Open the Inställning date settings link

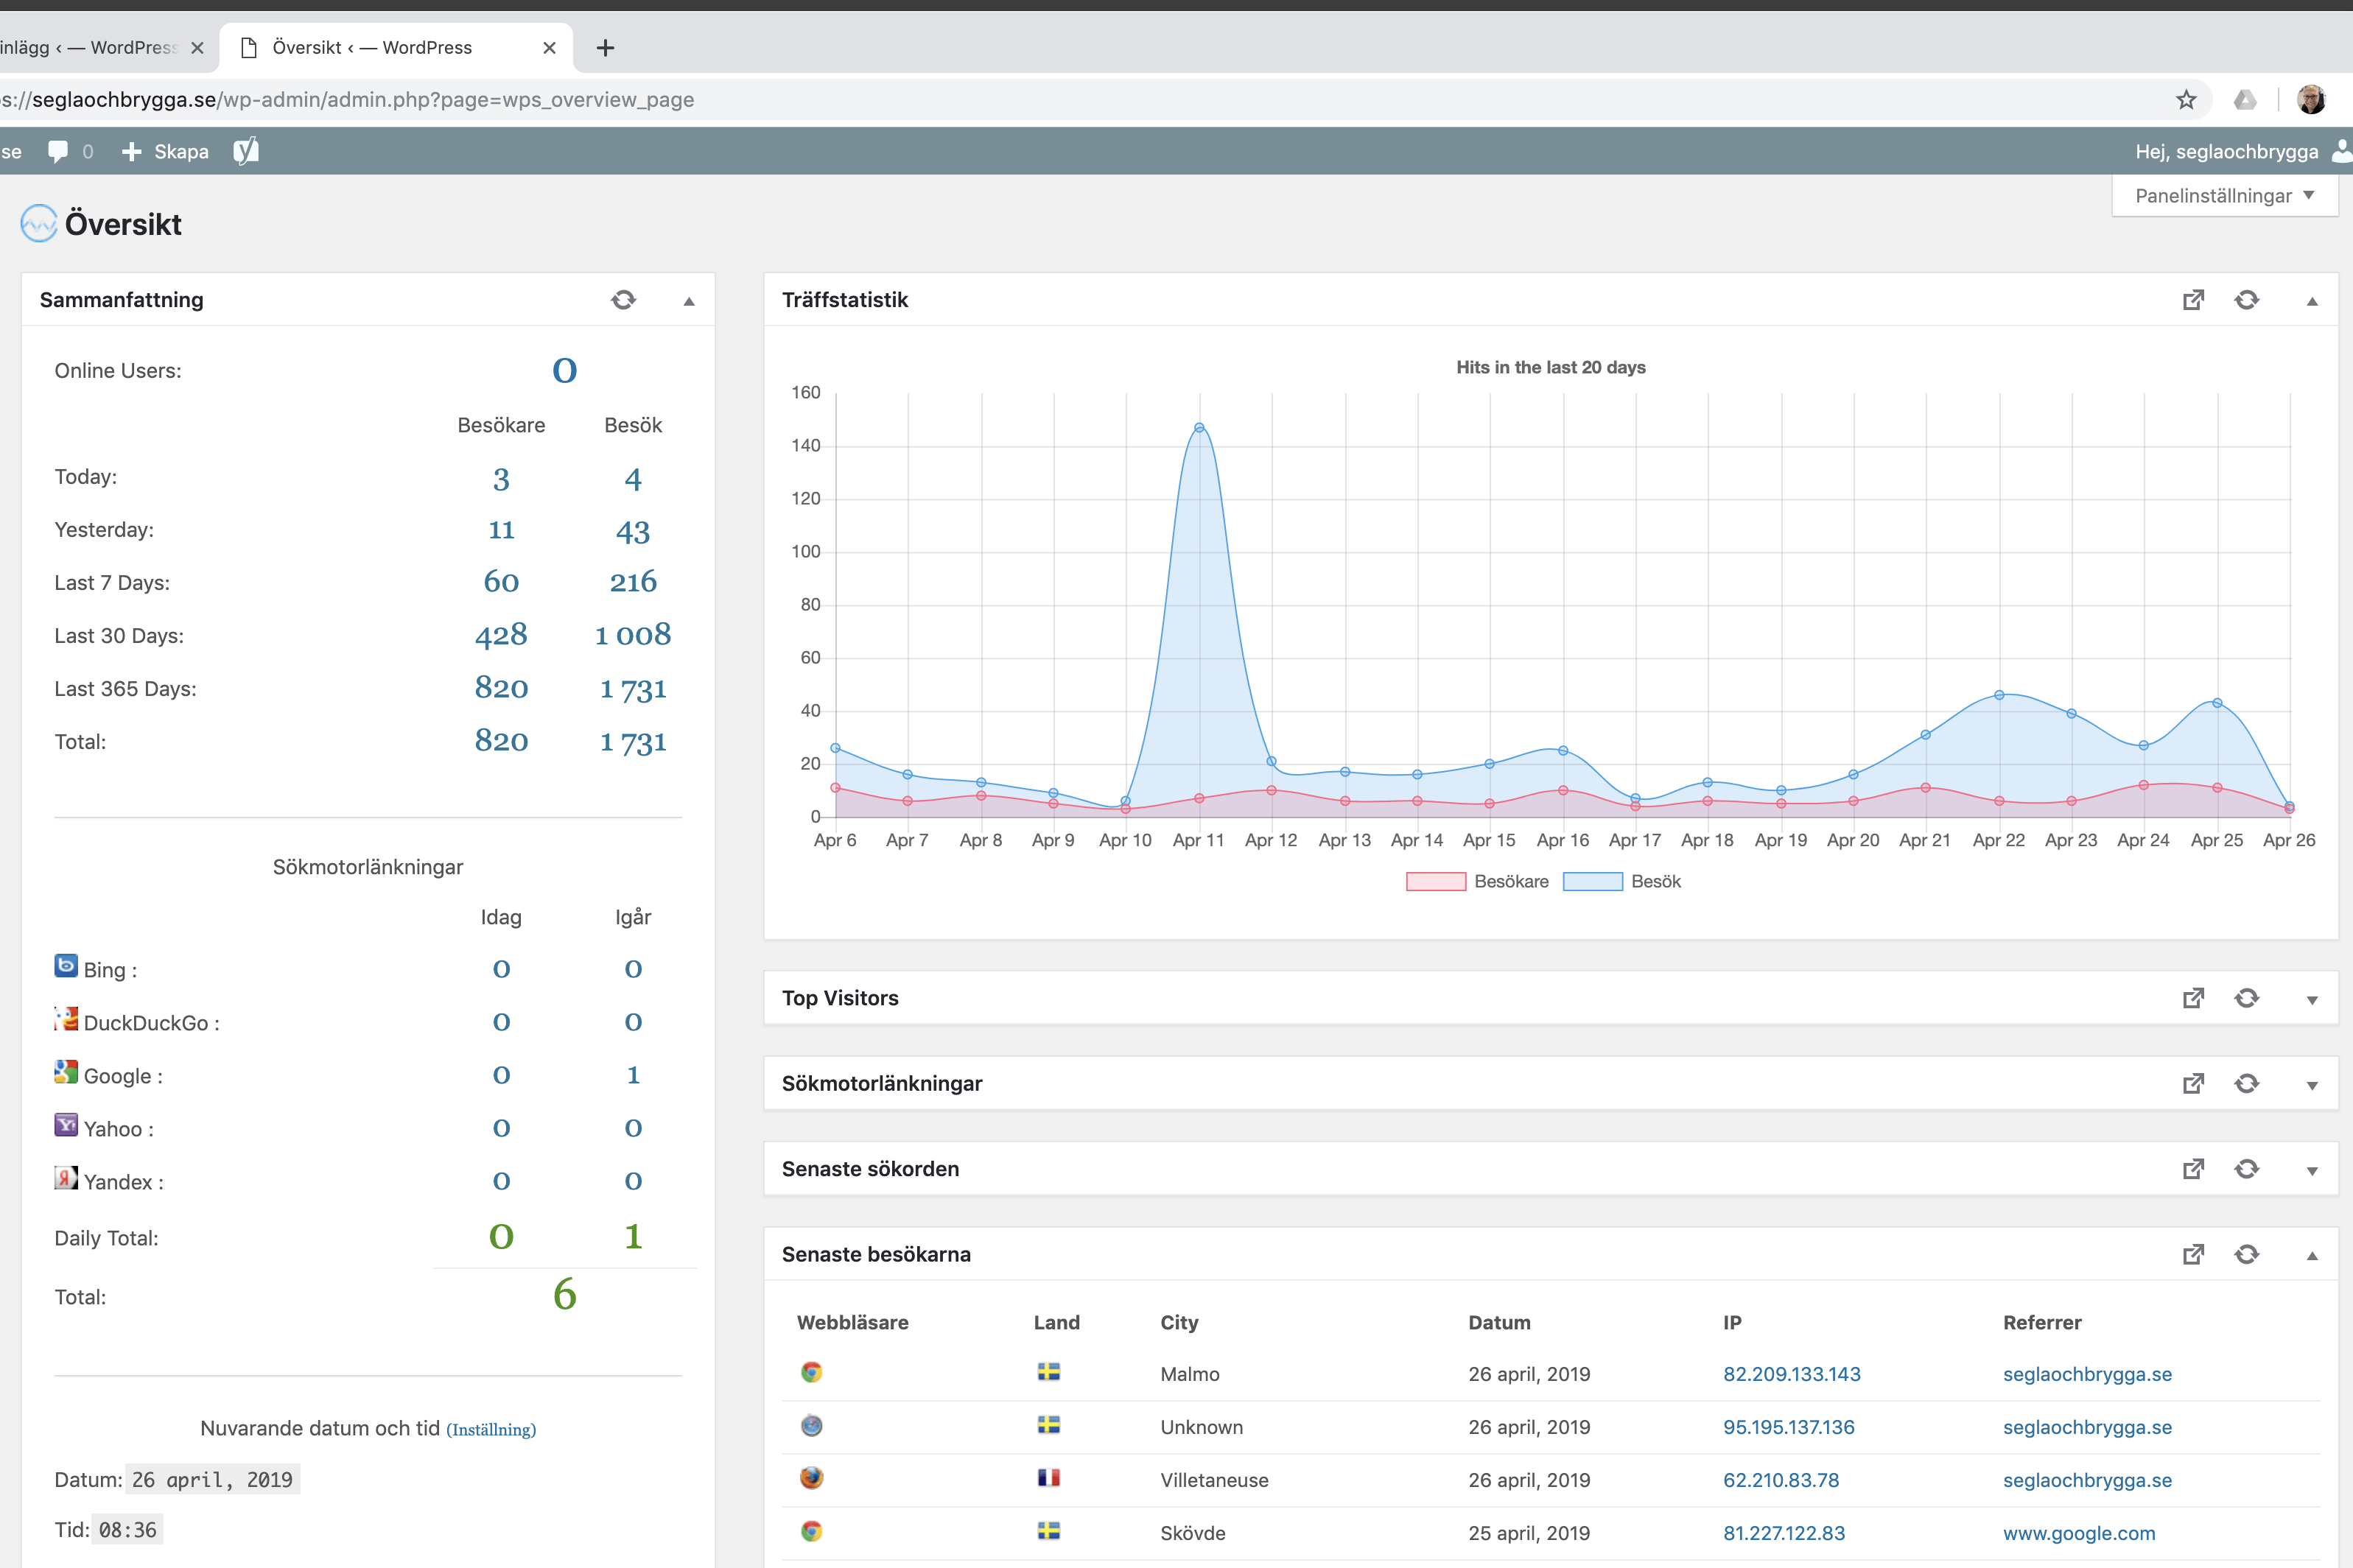[491, 1430]
